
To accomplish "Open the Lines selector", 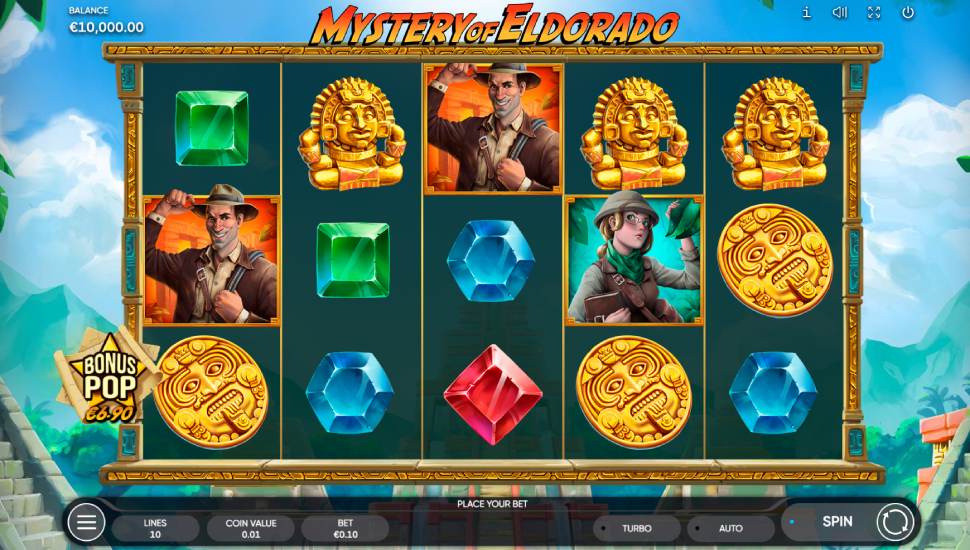I will click(155, 528).
